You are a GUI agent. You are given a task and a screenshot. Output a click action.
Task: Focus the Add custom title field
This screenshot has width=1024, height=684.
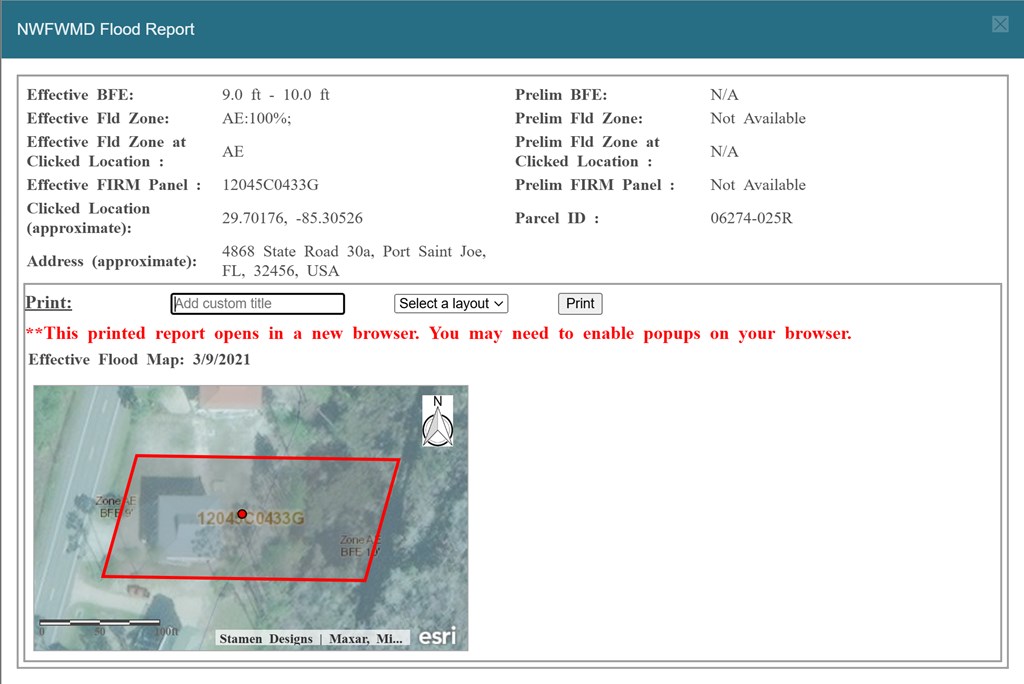point(258,303)
